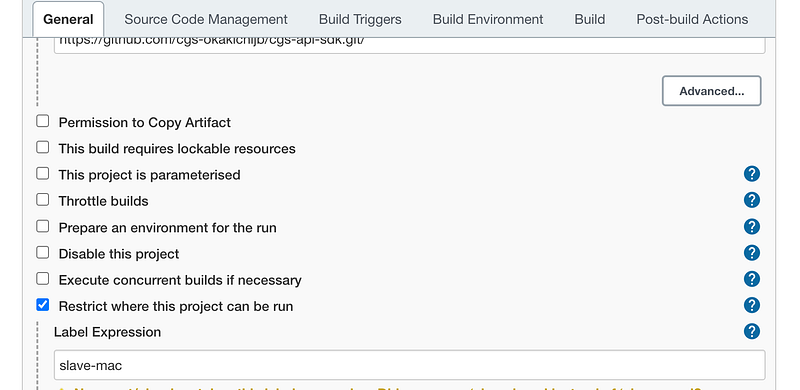Show help for Prepare an environment for the run
This screenshot has width=800, height=390.
point(752,227)
